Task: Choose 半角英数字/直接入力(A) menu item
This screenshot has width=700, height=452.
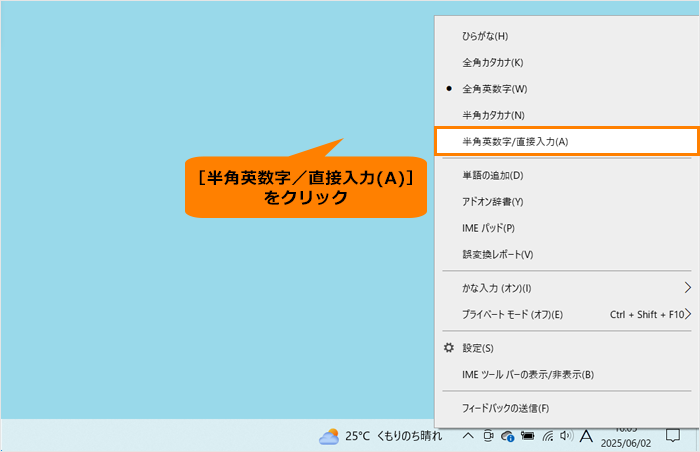Action: pos(566,142)
